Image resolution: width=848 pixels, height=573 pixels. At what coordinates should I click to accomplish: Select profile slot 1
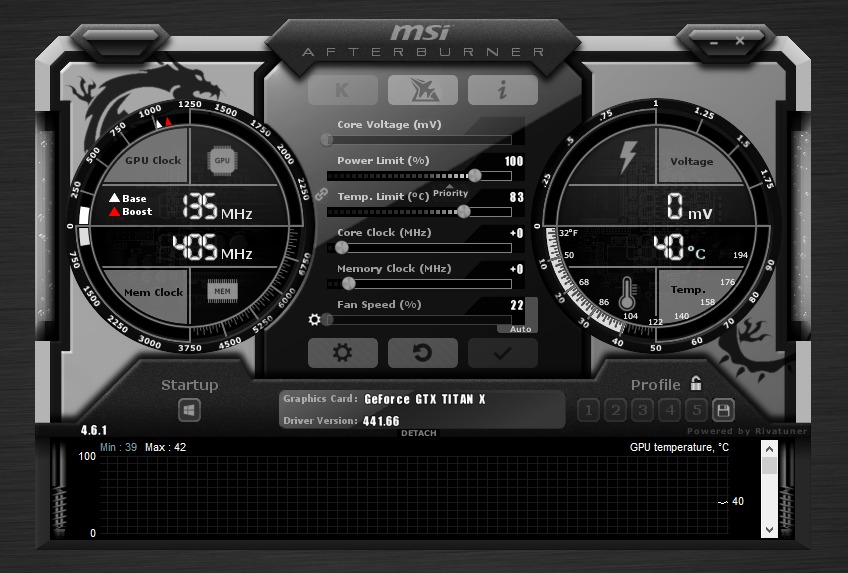(588, 410)
